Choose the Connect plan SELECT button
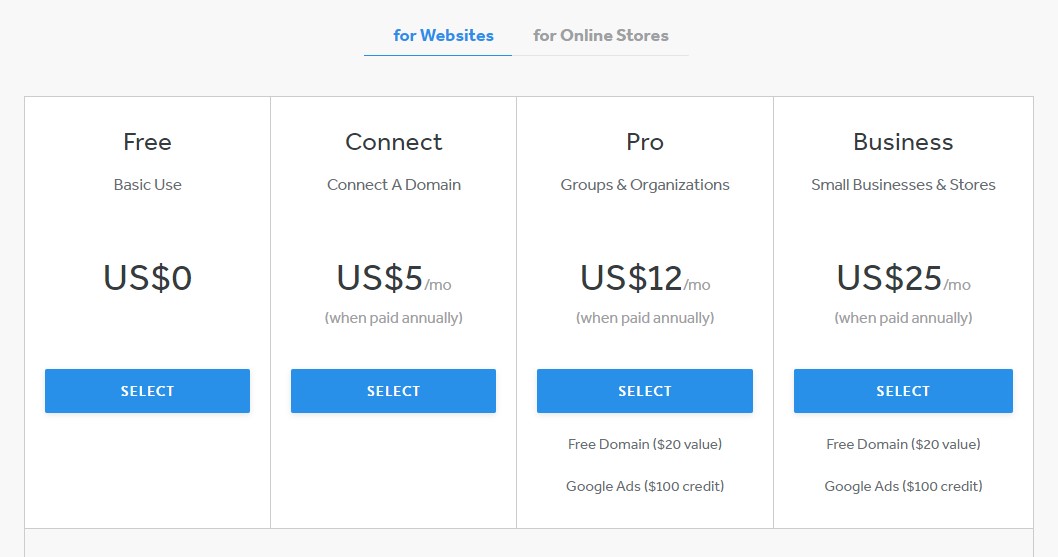1058x557 pixels. tap(393, 391)
